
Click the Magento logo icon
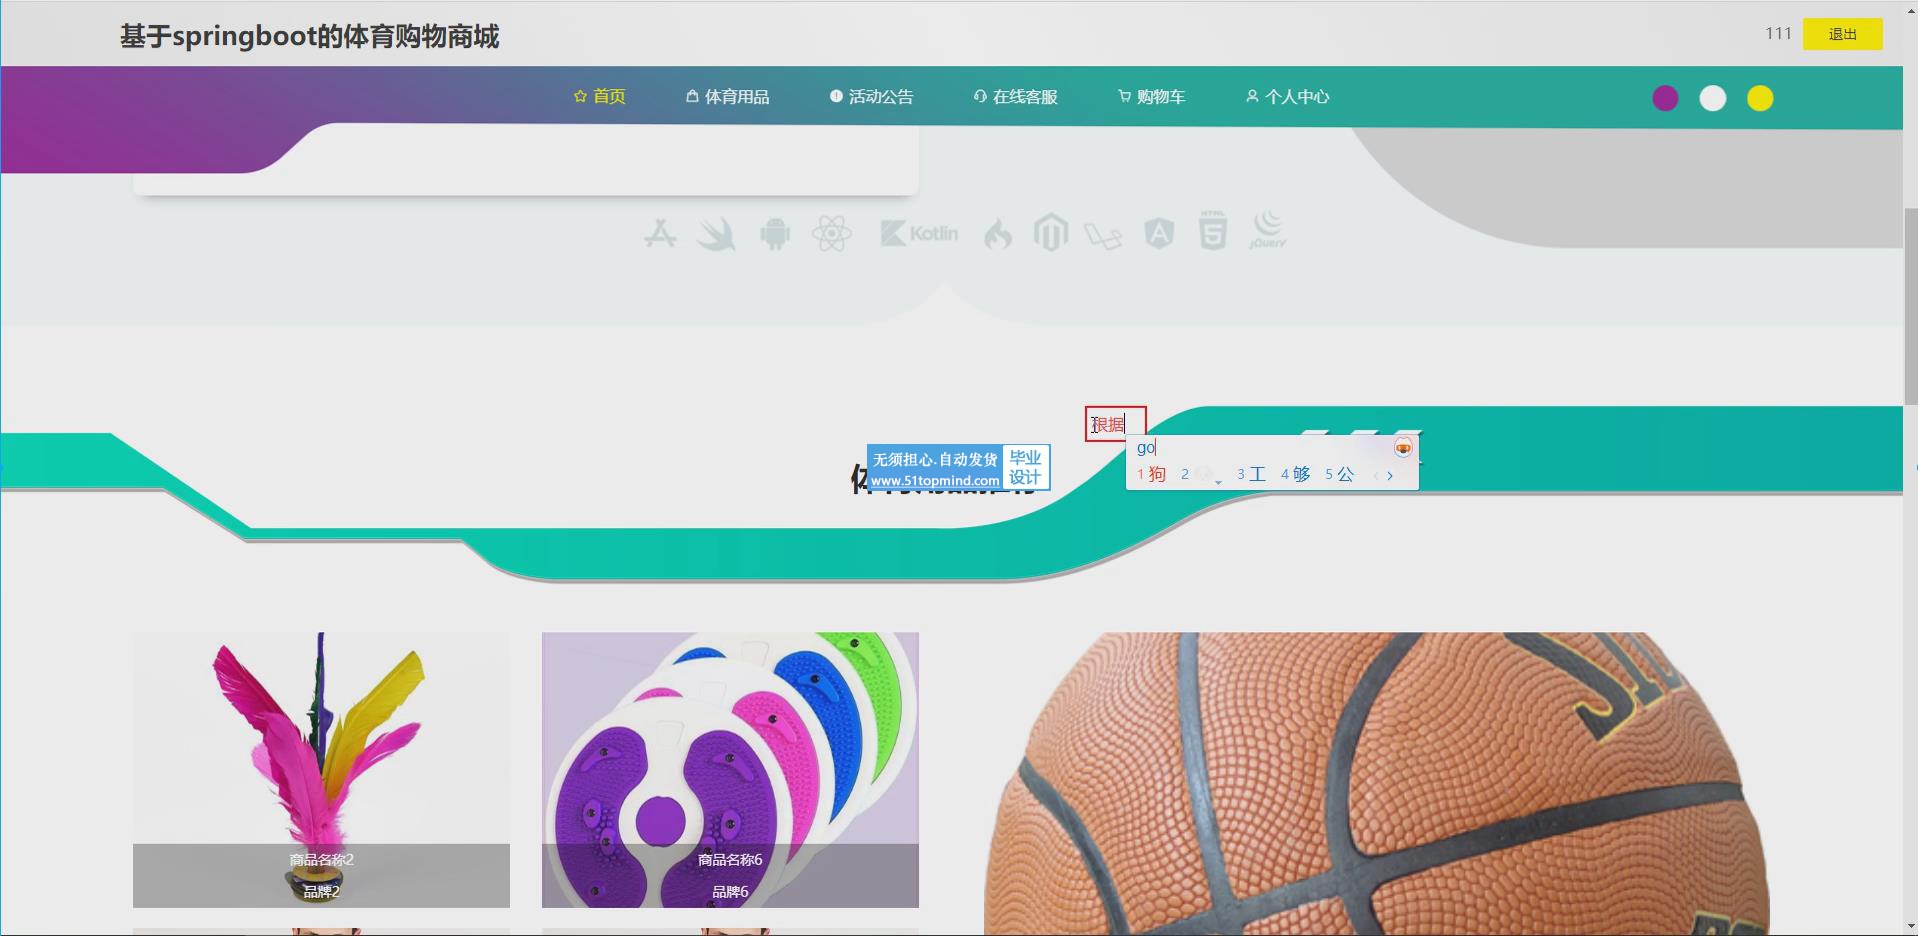click(1050, 234)
